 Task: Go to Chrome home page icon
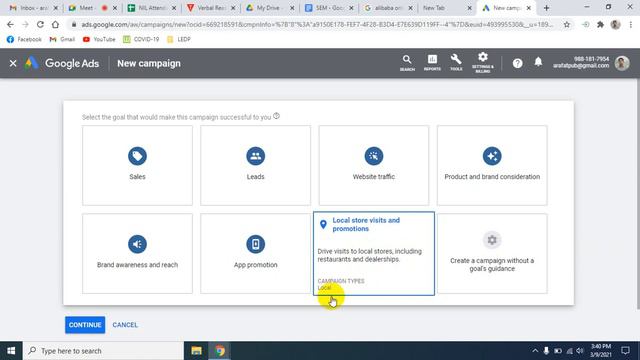click(x=55, y=24)
